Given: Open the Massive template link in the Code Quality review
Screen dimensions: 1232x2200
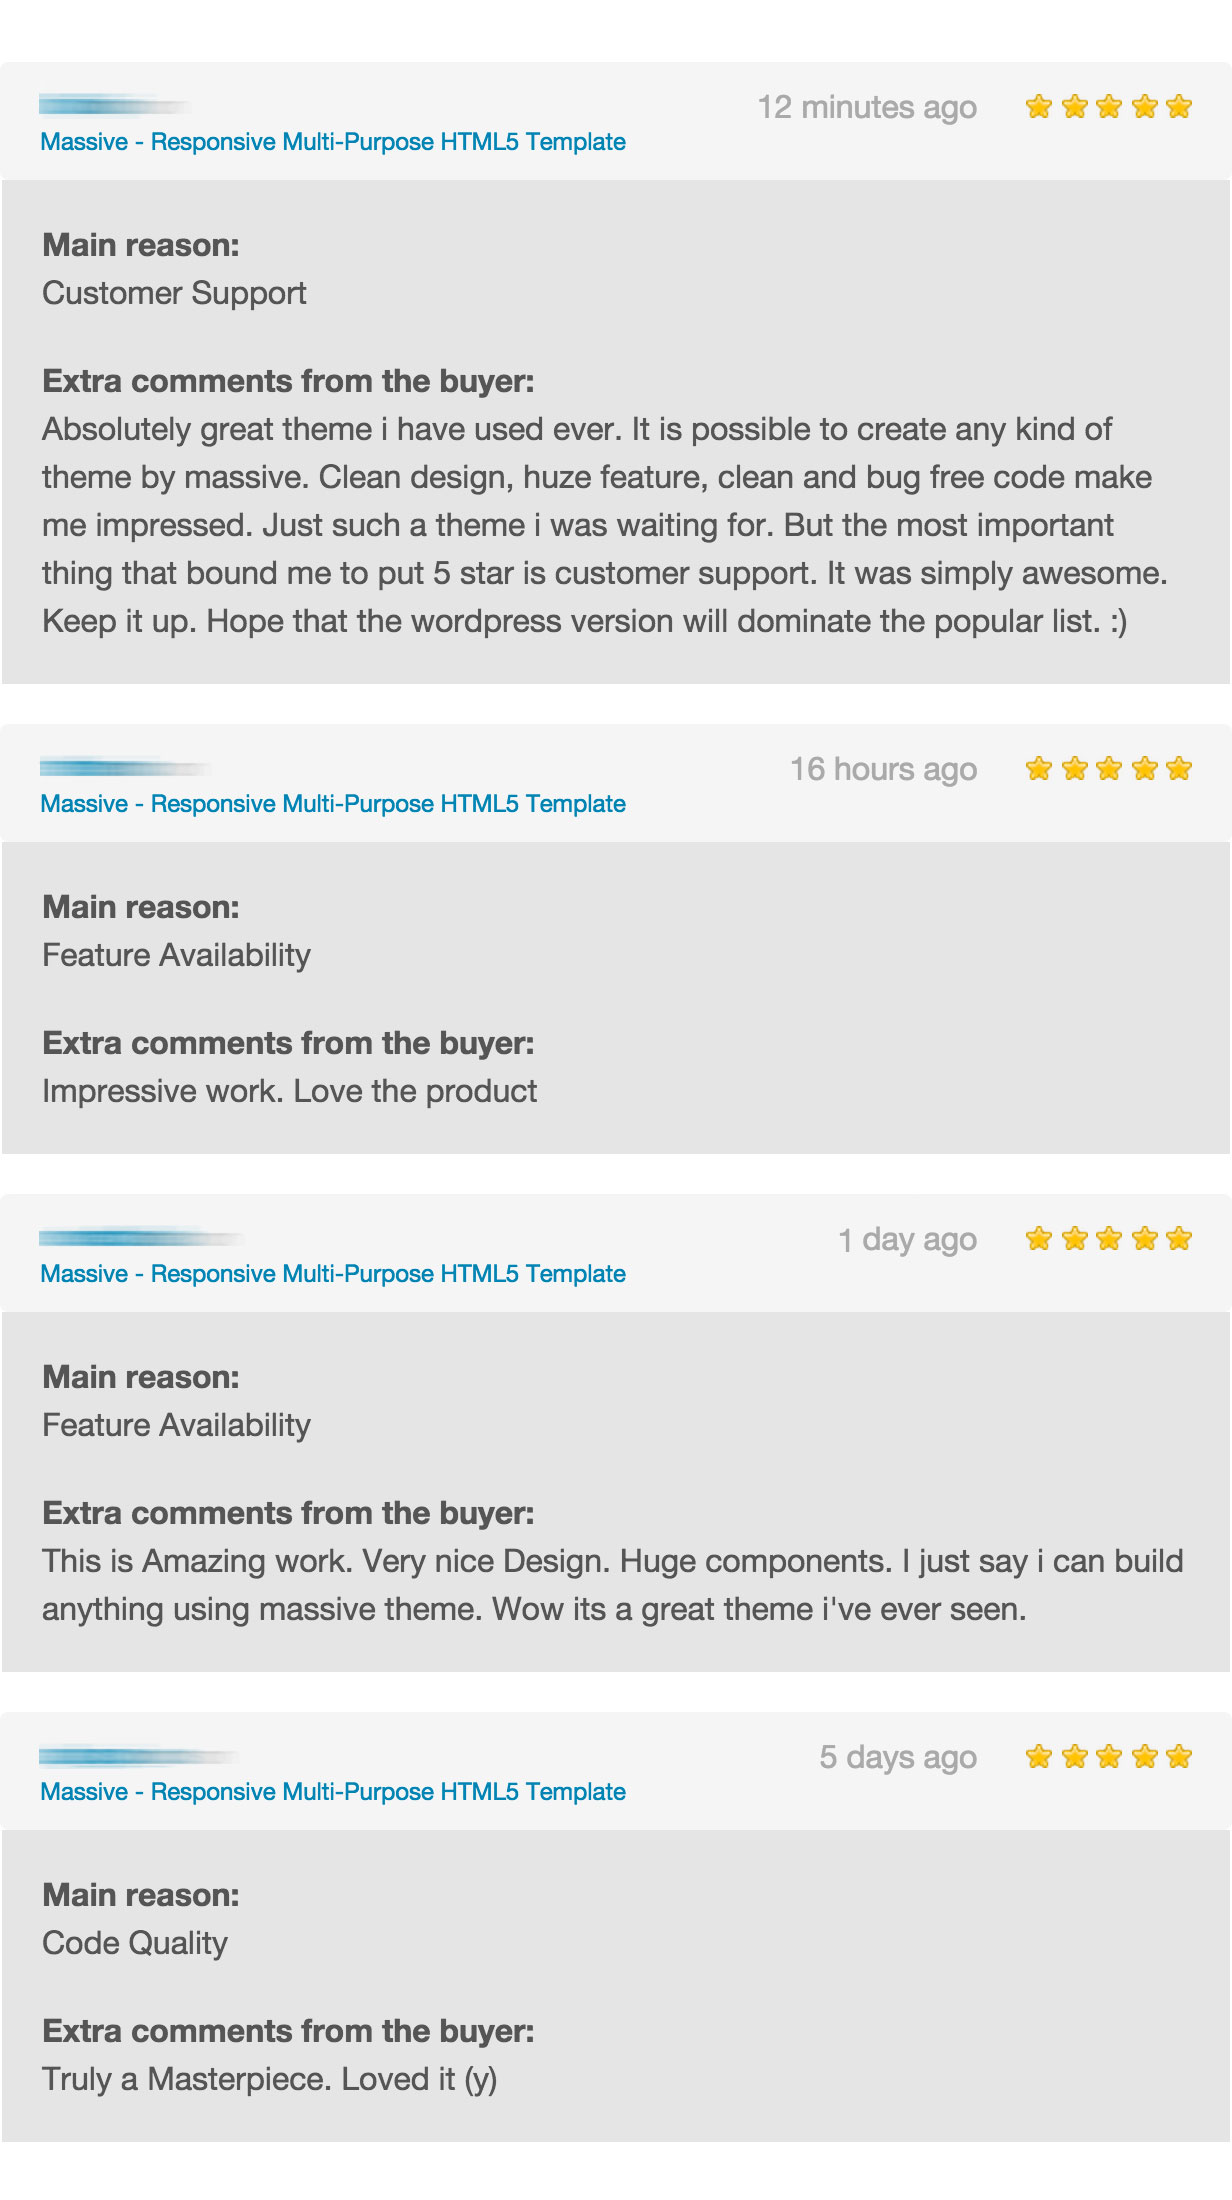Looking at the screenshot, I should tap(333, 1792).
